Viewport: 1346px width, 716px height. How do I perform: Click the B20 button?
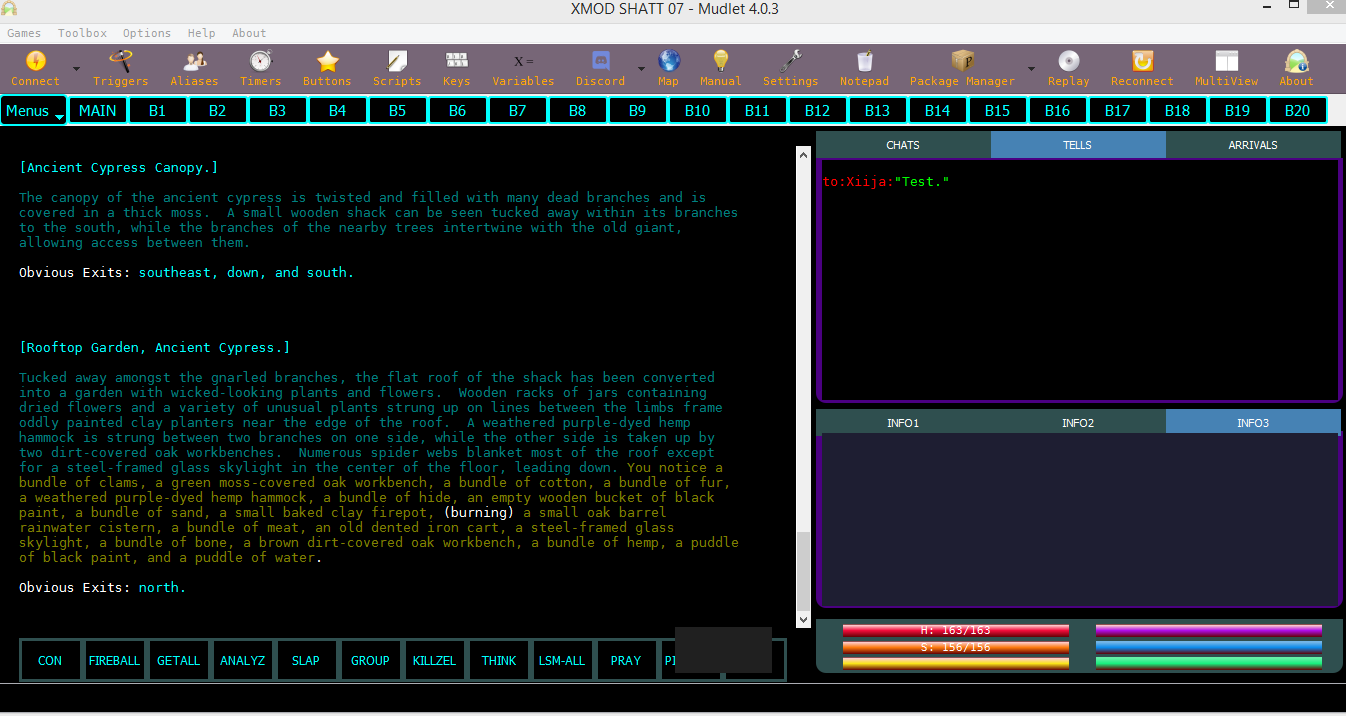click(1298, 110)
